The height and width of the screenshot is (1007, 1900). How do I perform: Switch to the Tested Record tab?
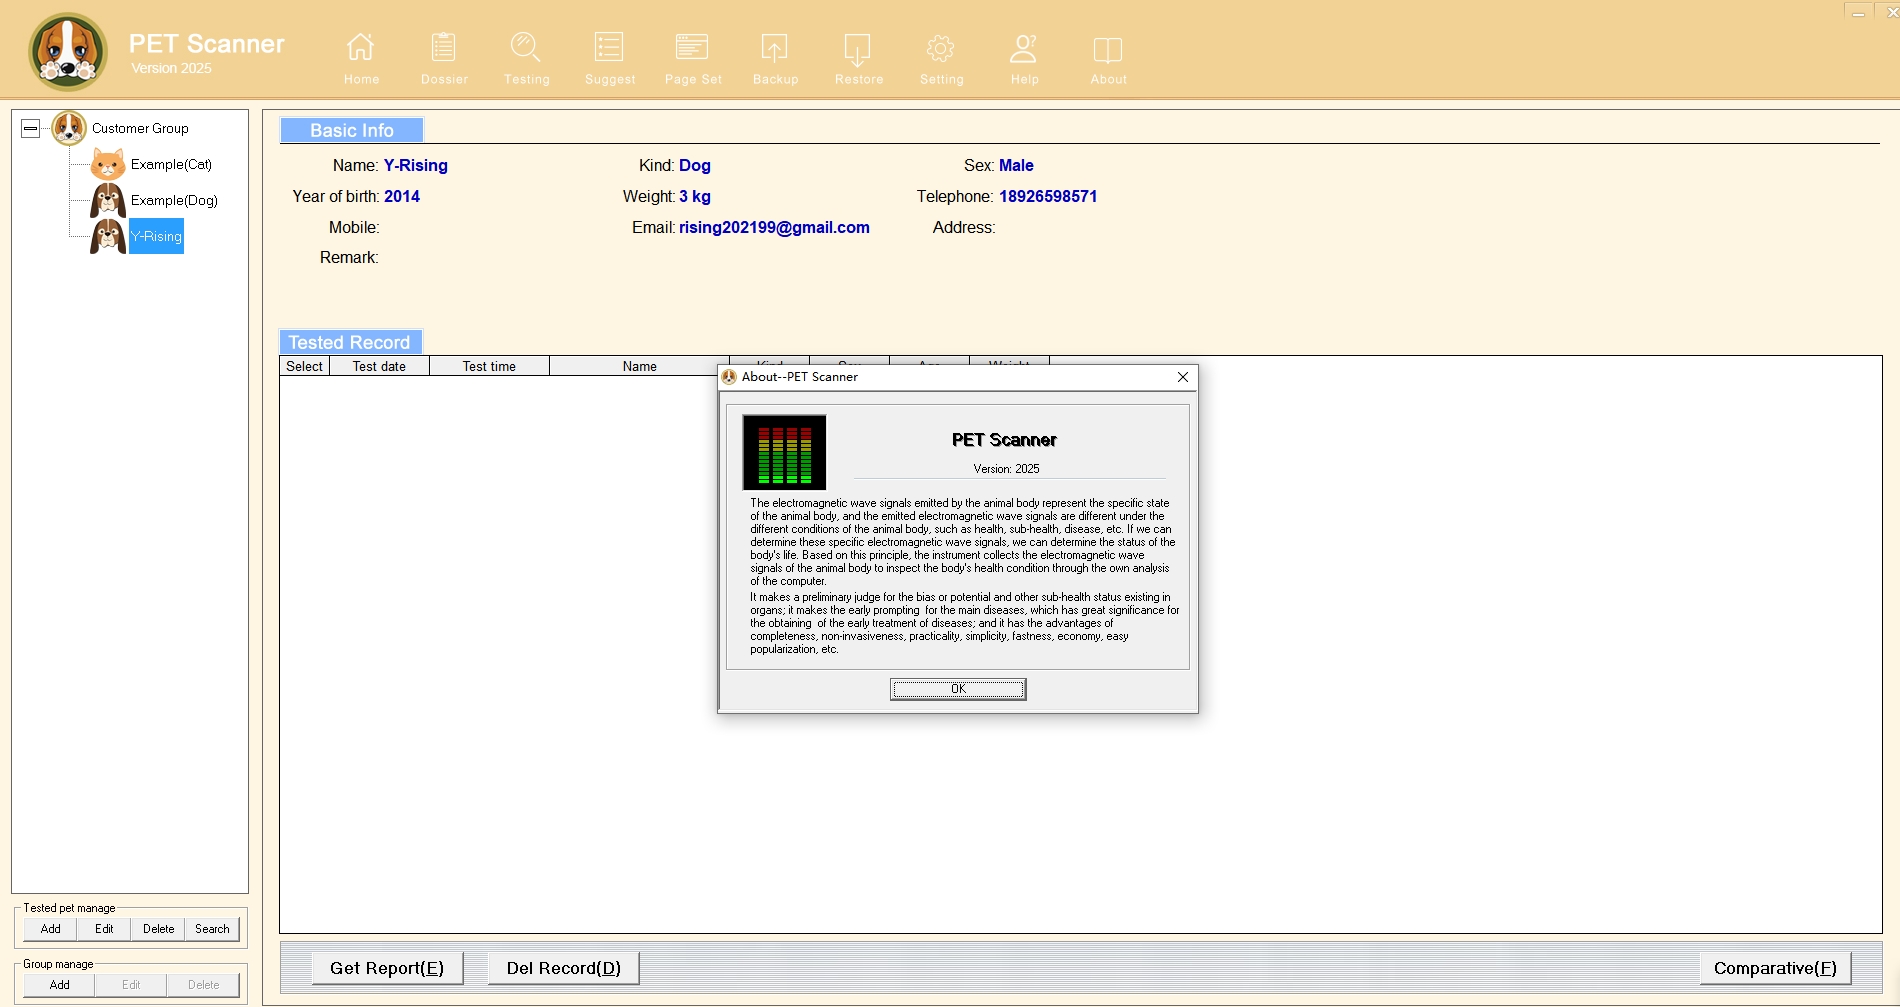click(350, 342)
